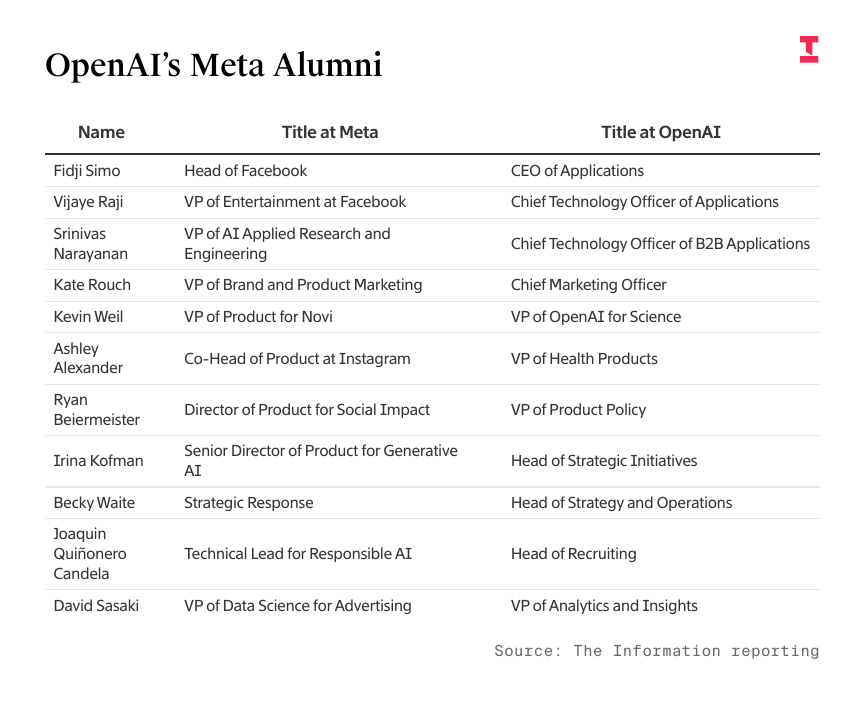Select the Srinivas Narayanan name cell
This screenshot has width=866, height=704.
pyautogui.click(x=91, y=244)
